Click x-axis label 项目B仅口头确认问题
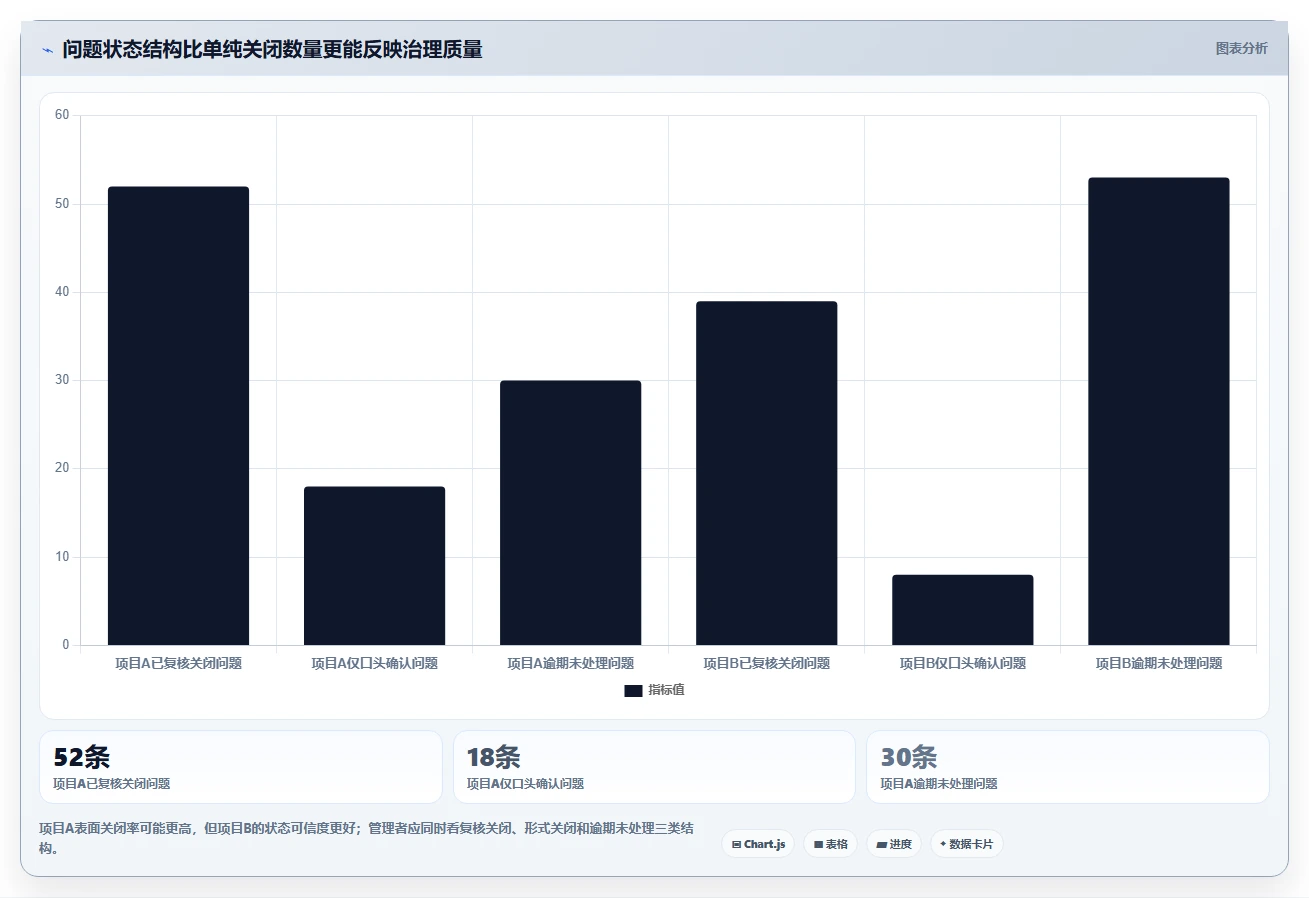The image size is (1309, 898). tap(962, 663)
